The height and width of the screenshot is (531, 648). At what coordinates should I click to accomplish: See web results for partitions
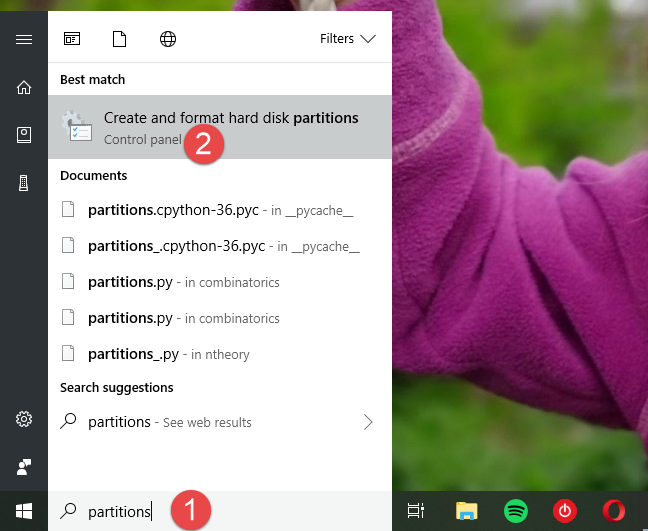pyautogui.click(x=220, y=422)
